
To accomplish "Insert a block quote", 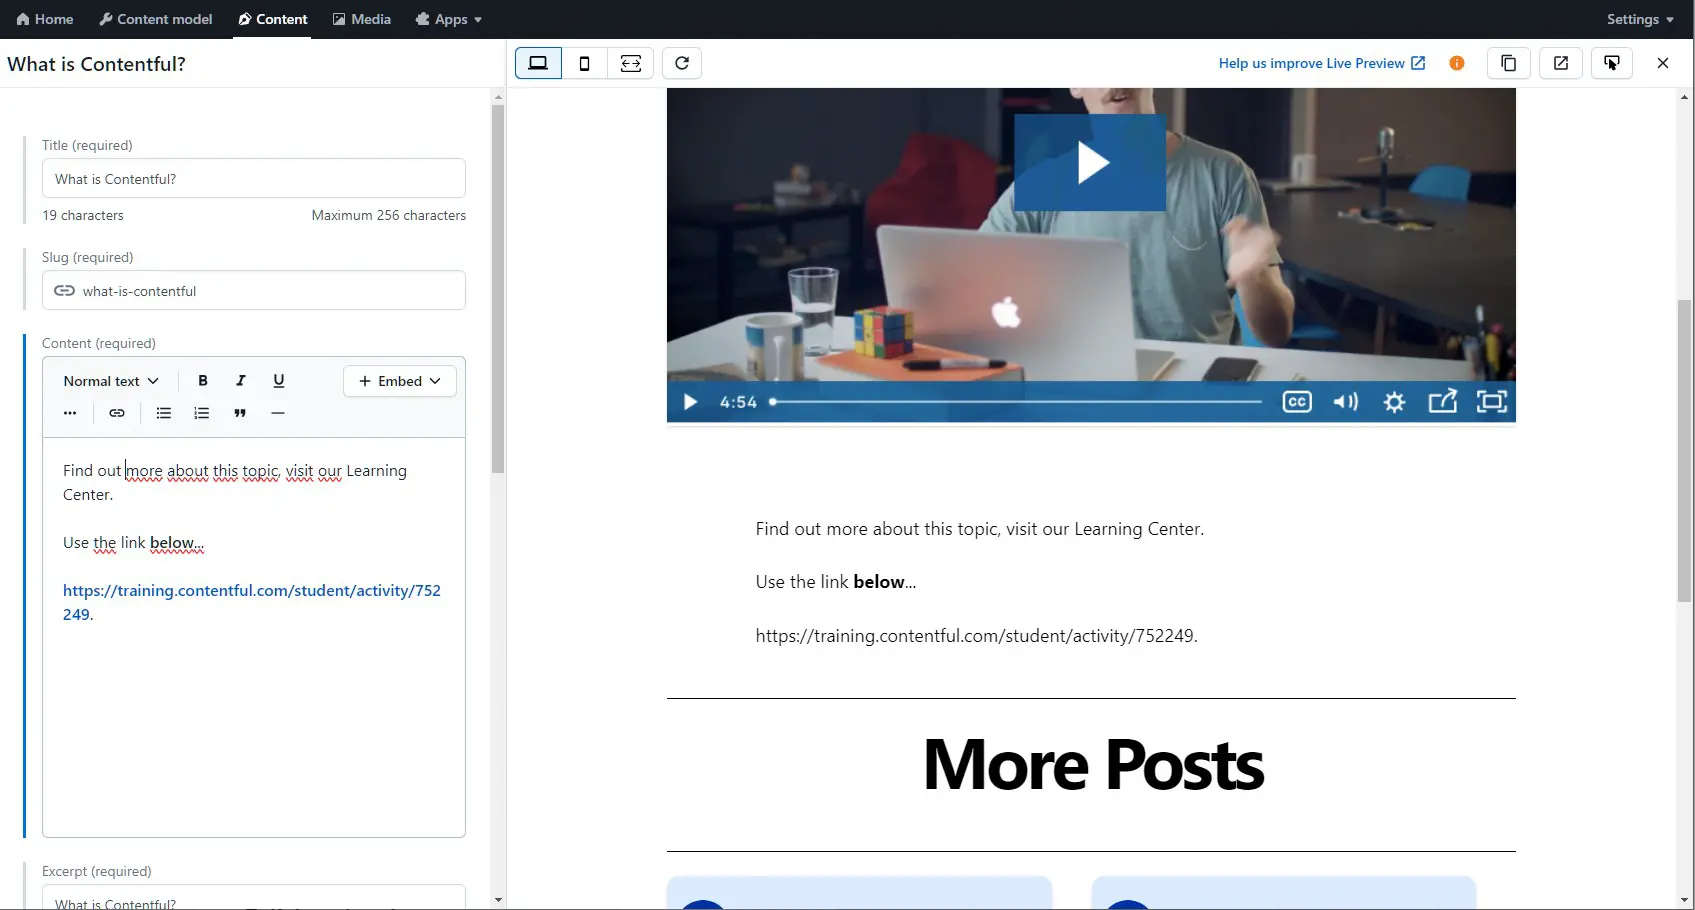I will click(x=240, y=413).
